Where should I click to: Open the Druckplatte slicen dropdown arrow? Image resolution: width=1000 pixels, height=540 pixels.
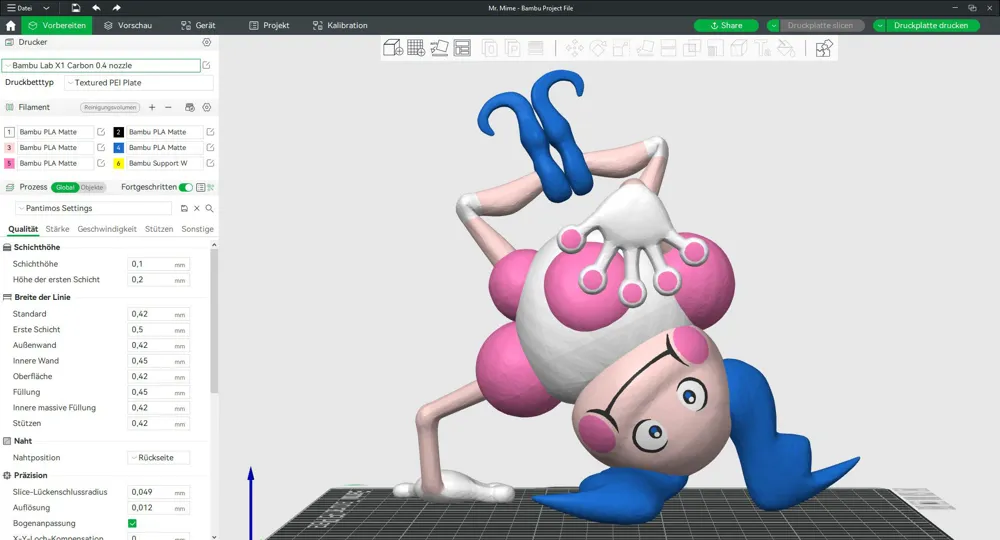[x=773, y=26]
